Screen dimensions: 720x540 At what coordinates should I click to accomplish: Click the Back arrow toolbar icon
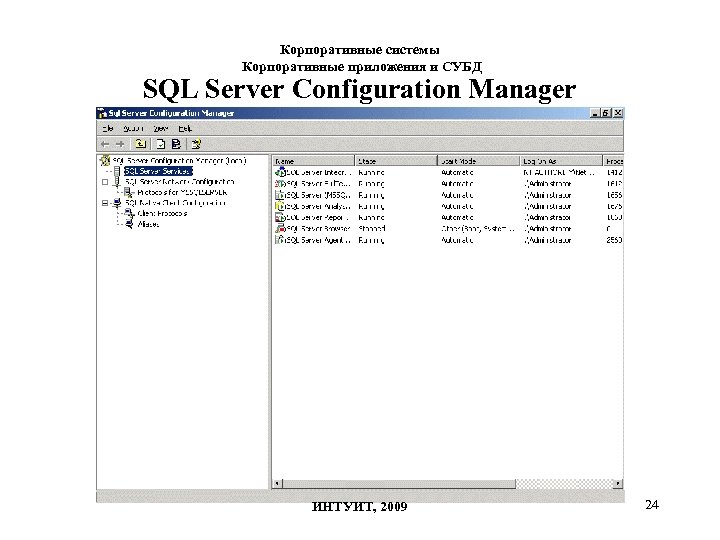click(105, 144)
